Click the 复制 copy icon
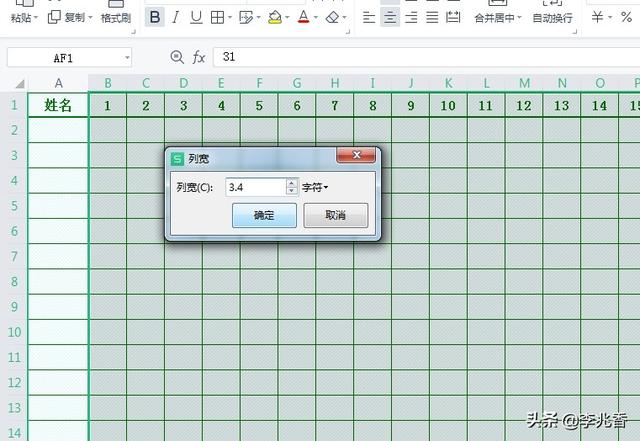The image size is (640, 441). [54, 17]
